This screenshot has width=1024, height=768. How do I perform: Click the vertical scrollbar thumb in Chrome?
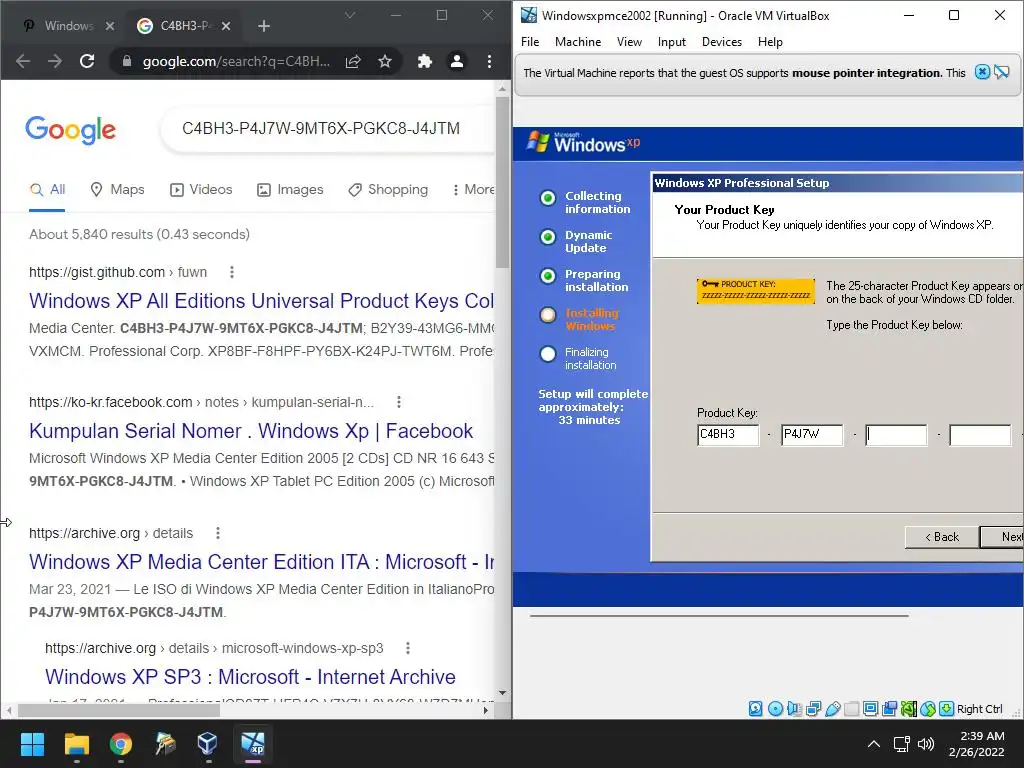(502, 182)
